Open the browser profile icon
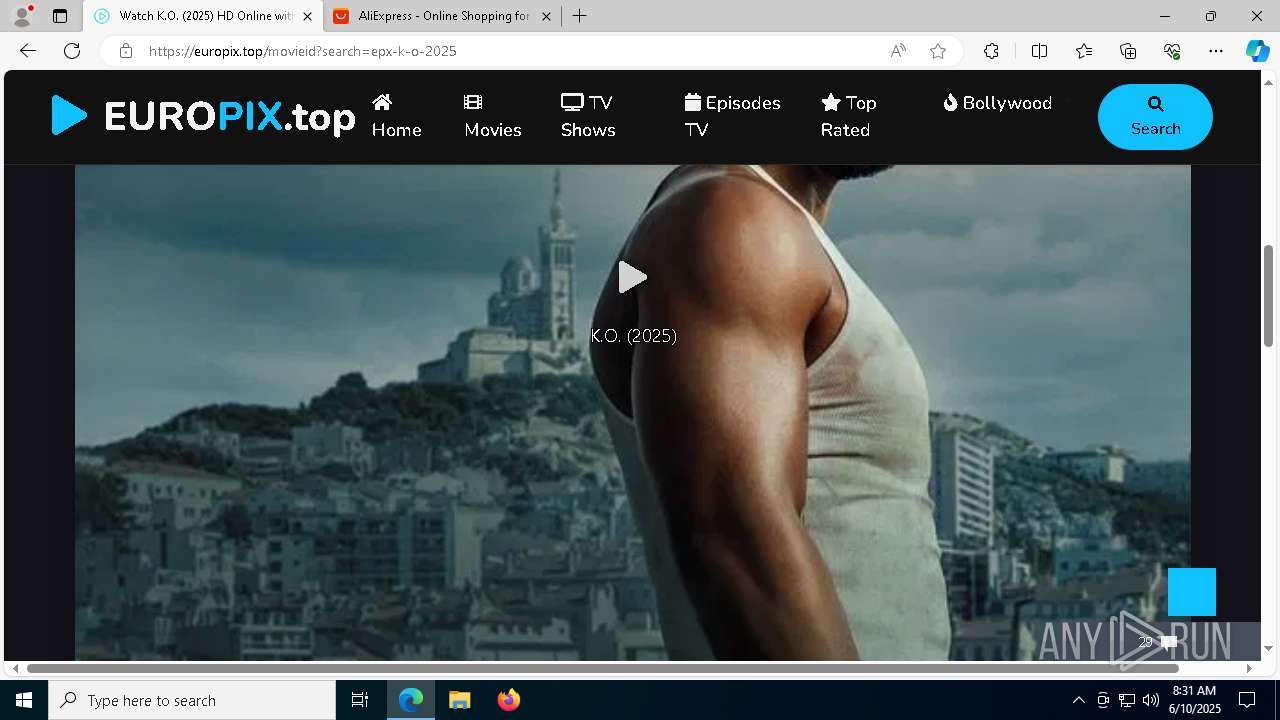This screenshot has width=1280, height=720. point(22,16)
